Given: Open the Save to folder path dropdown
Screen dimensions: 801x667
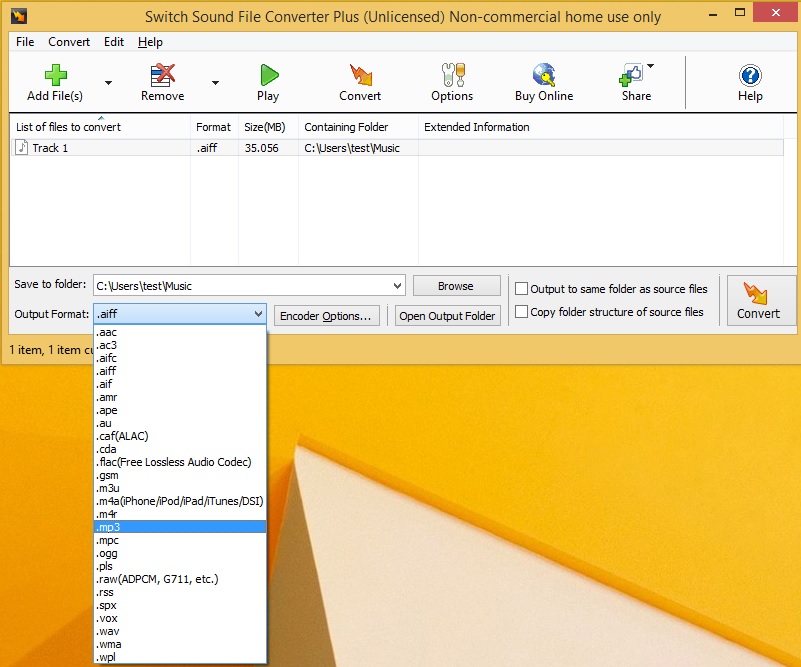Looking at the screenshot, I should coord(396,286).
